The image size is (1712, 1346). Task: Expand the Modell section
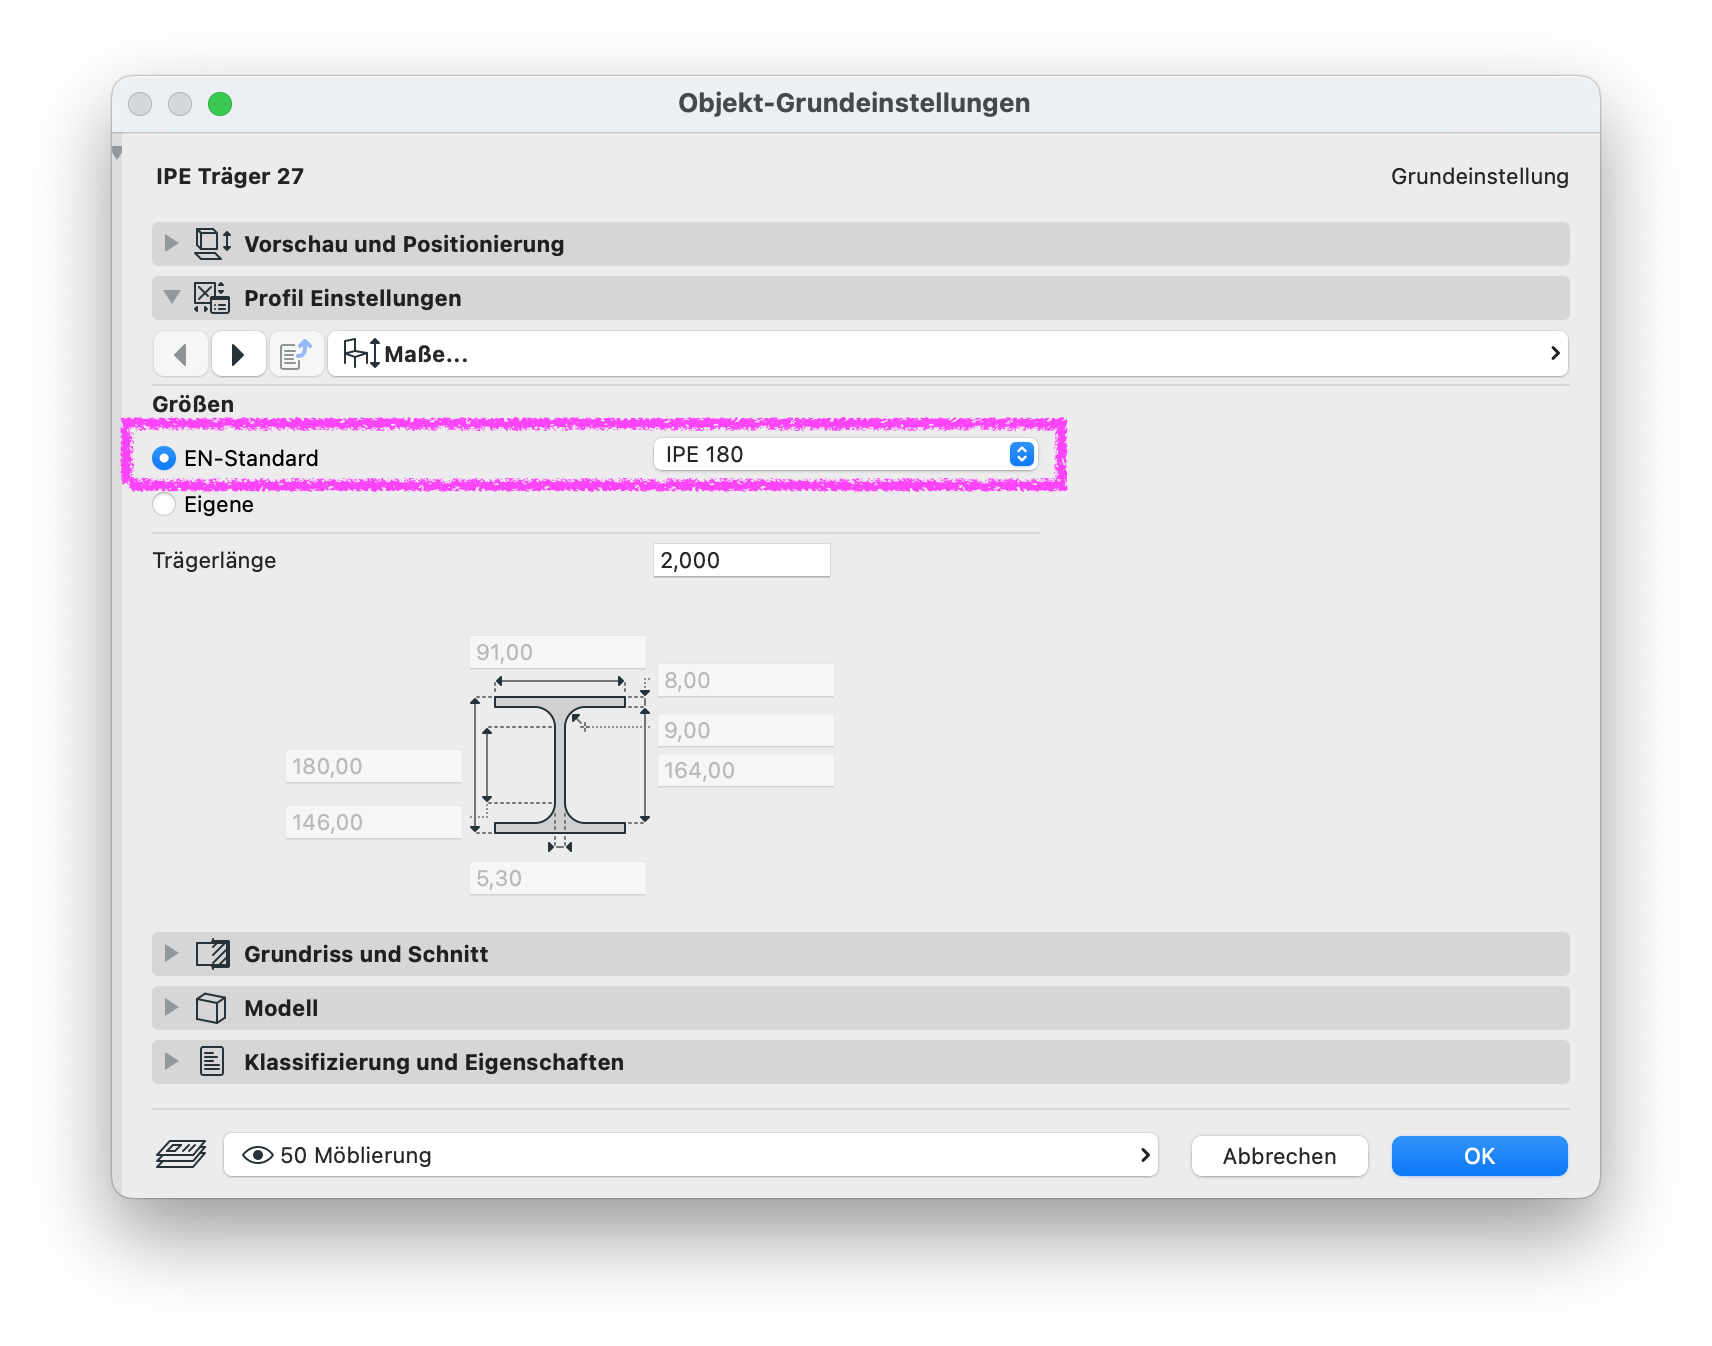point(171,1007)
